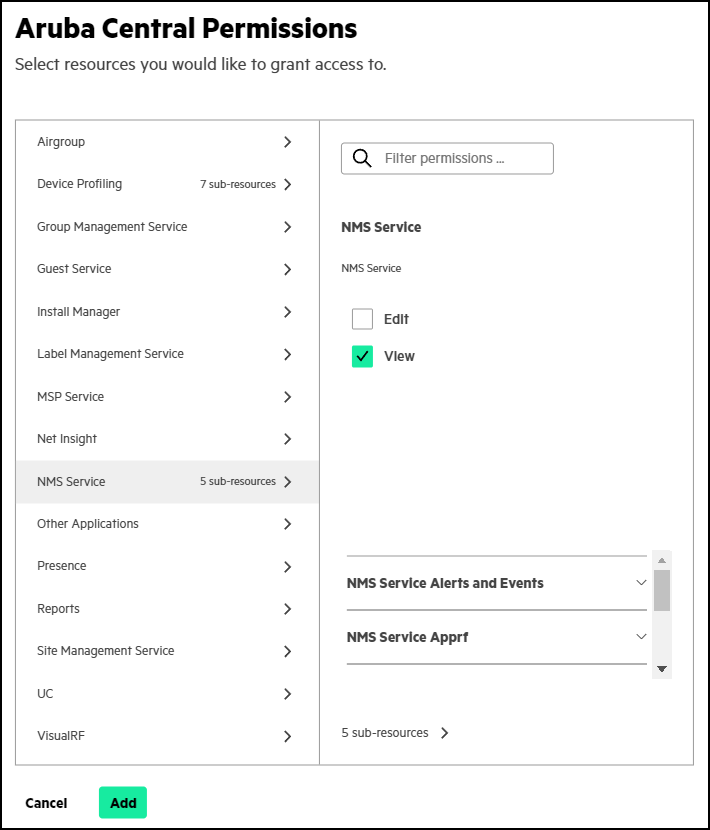Click the chevron arrow beside Device Profiling
This screenshot has width=710, height=830.
pos(288,184)
